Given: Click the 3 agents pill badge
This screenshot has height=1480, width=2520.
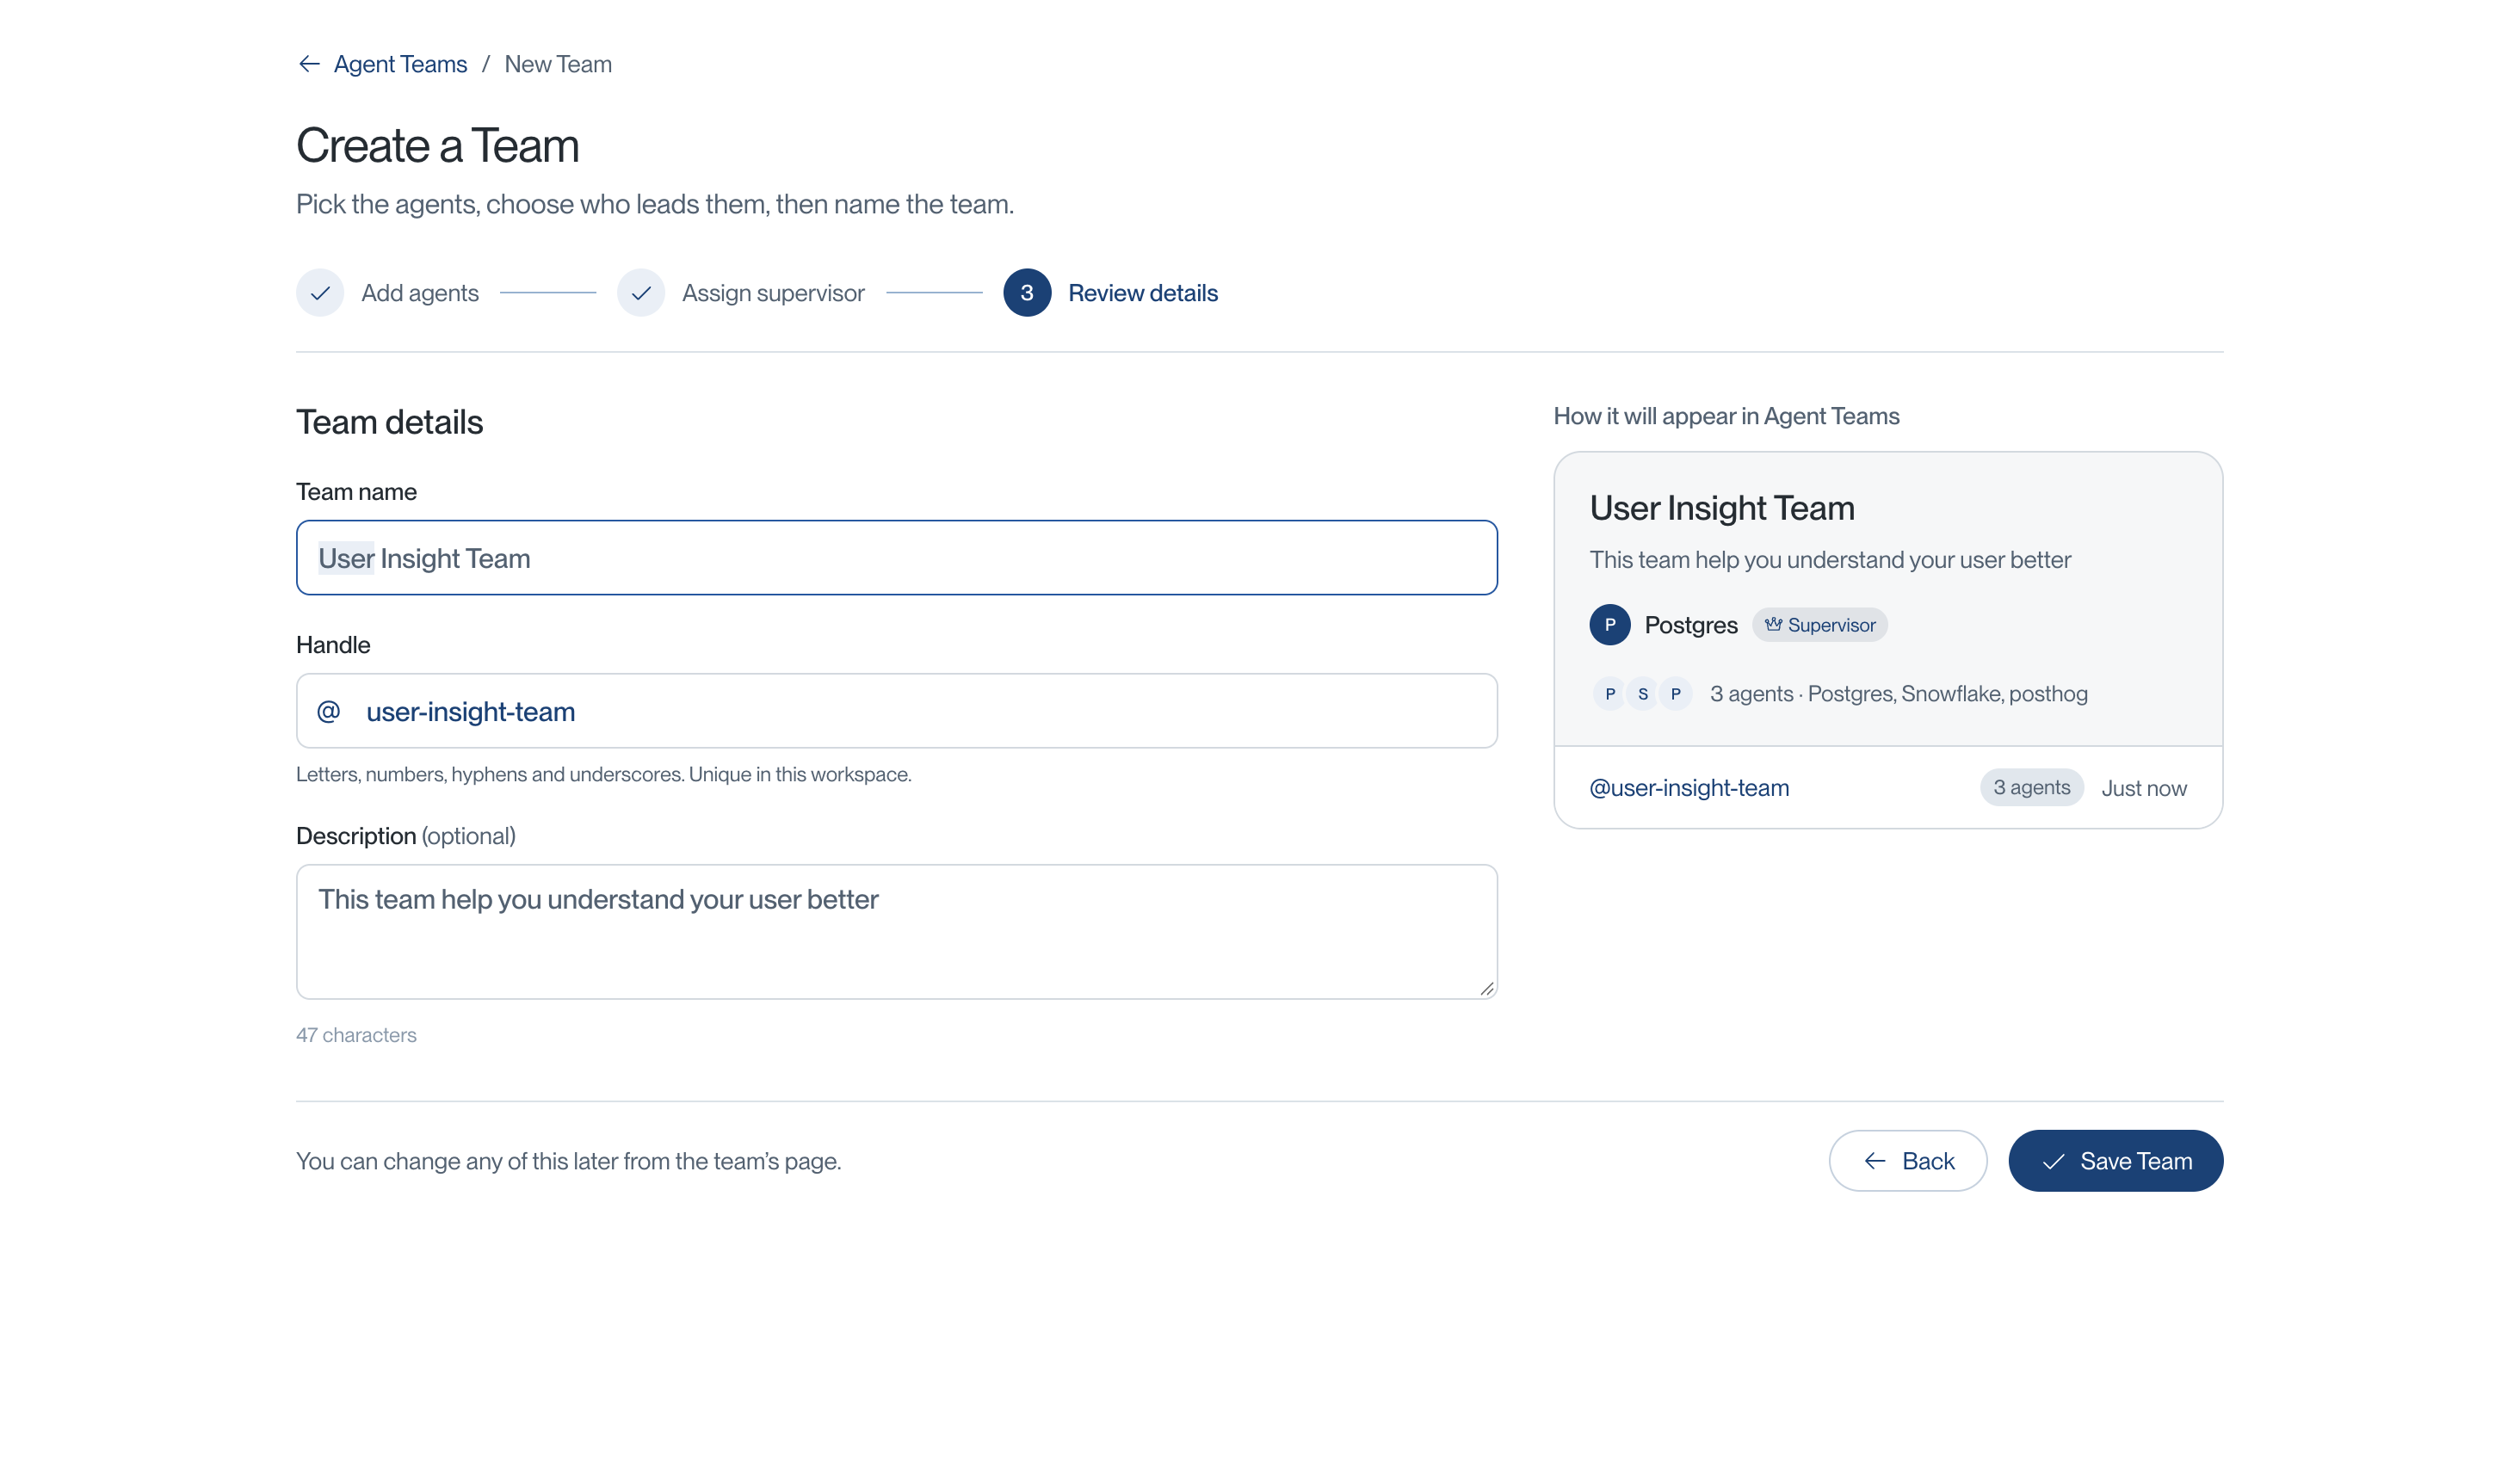Looking at the screenshot, I should point(2031,787).
